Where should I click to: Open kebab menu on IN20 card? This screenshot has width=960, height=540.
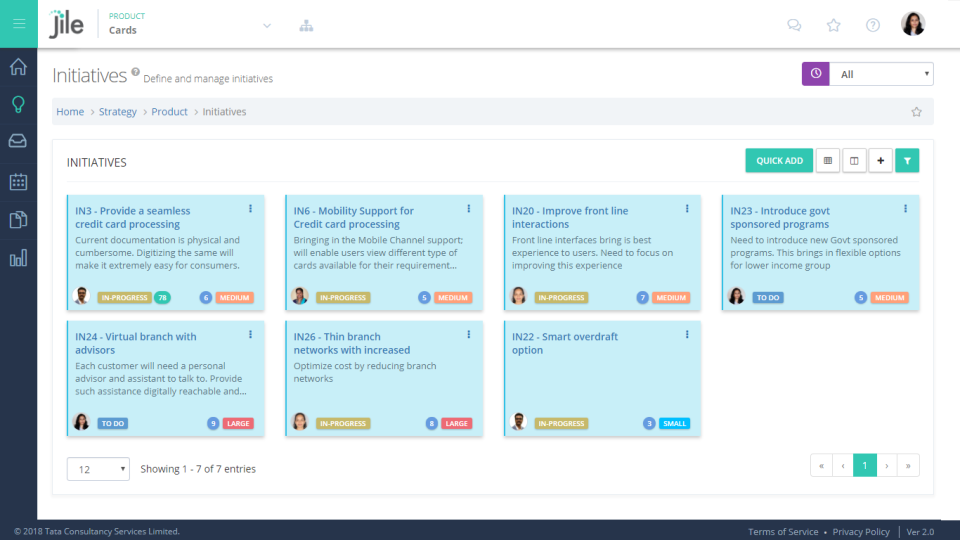coord(687,209)
